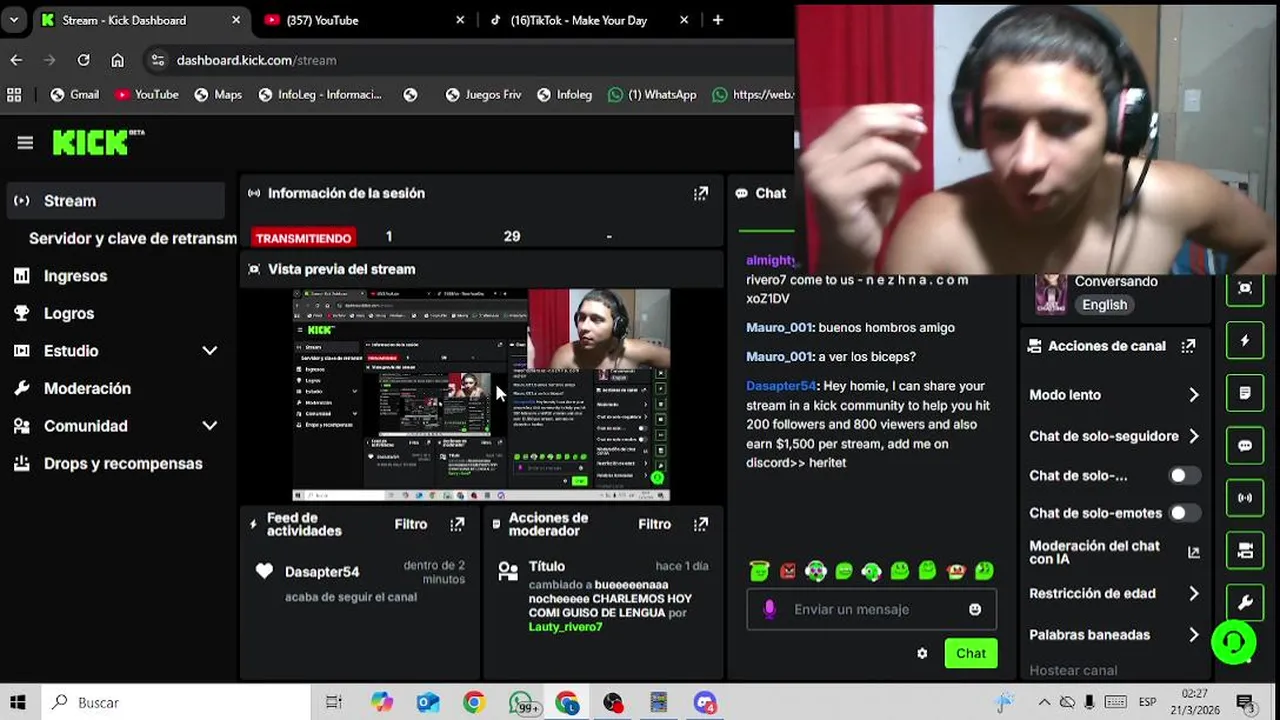1280x720 pixels.
Task: Click the chat bubble icon in right rail
Action: (1245, 445)
